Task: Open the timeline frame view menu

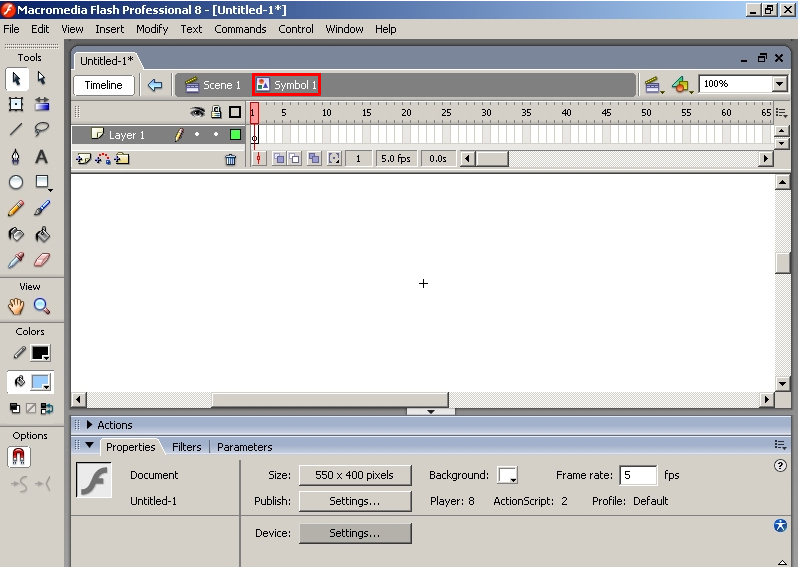Action: 781,113
